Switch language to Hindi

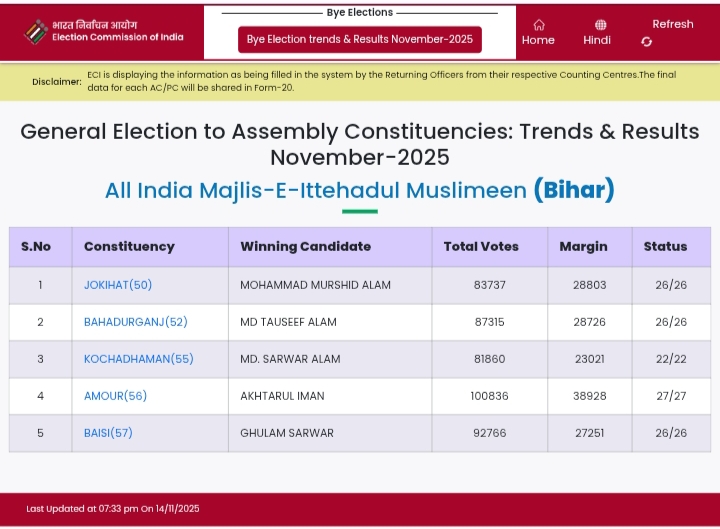pos(597,40)
